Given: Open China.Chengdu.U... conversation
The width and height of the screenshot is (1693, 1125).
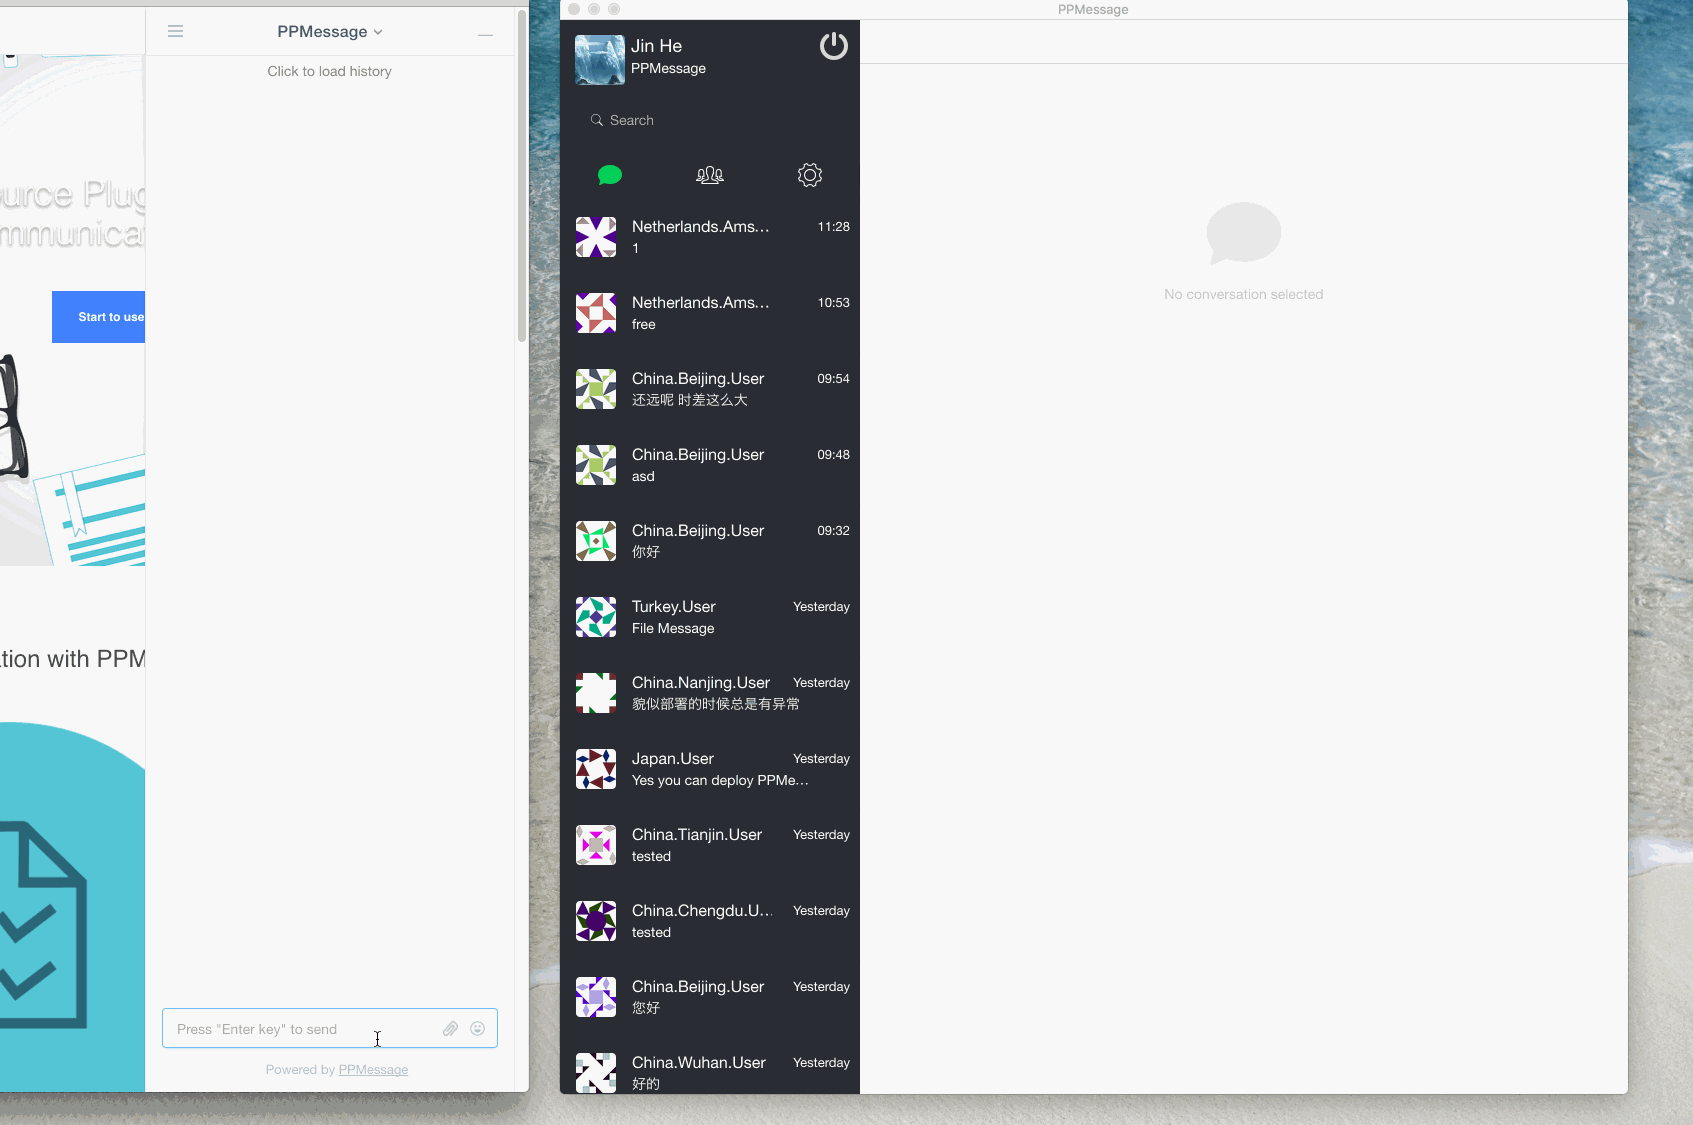Looking at the screenshot, I should (x=710, y=921).
